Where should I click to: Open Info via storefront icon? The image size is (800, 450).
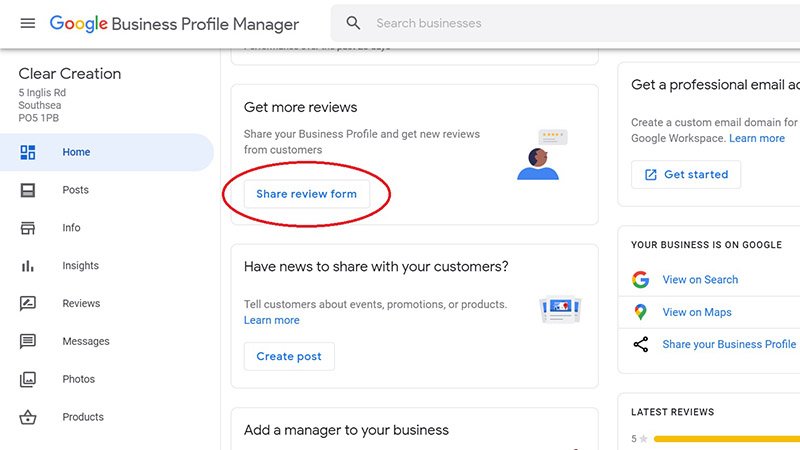(28, 228)
